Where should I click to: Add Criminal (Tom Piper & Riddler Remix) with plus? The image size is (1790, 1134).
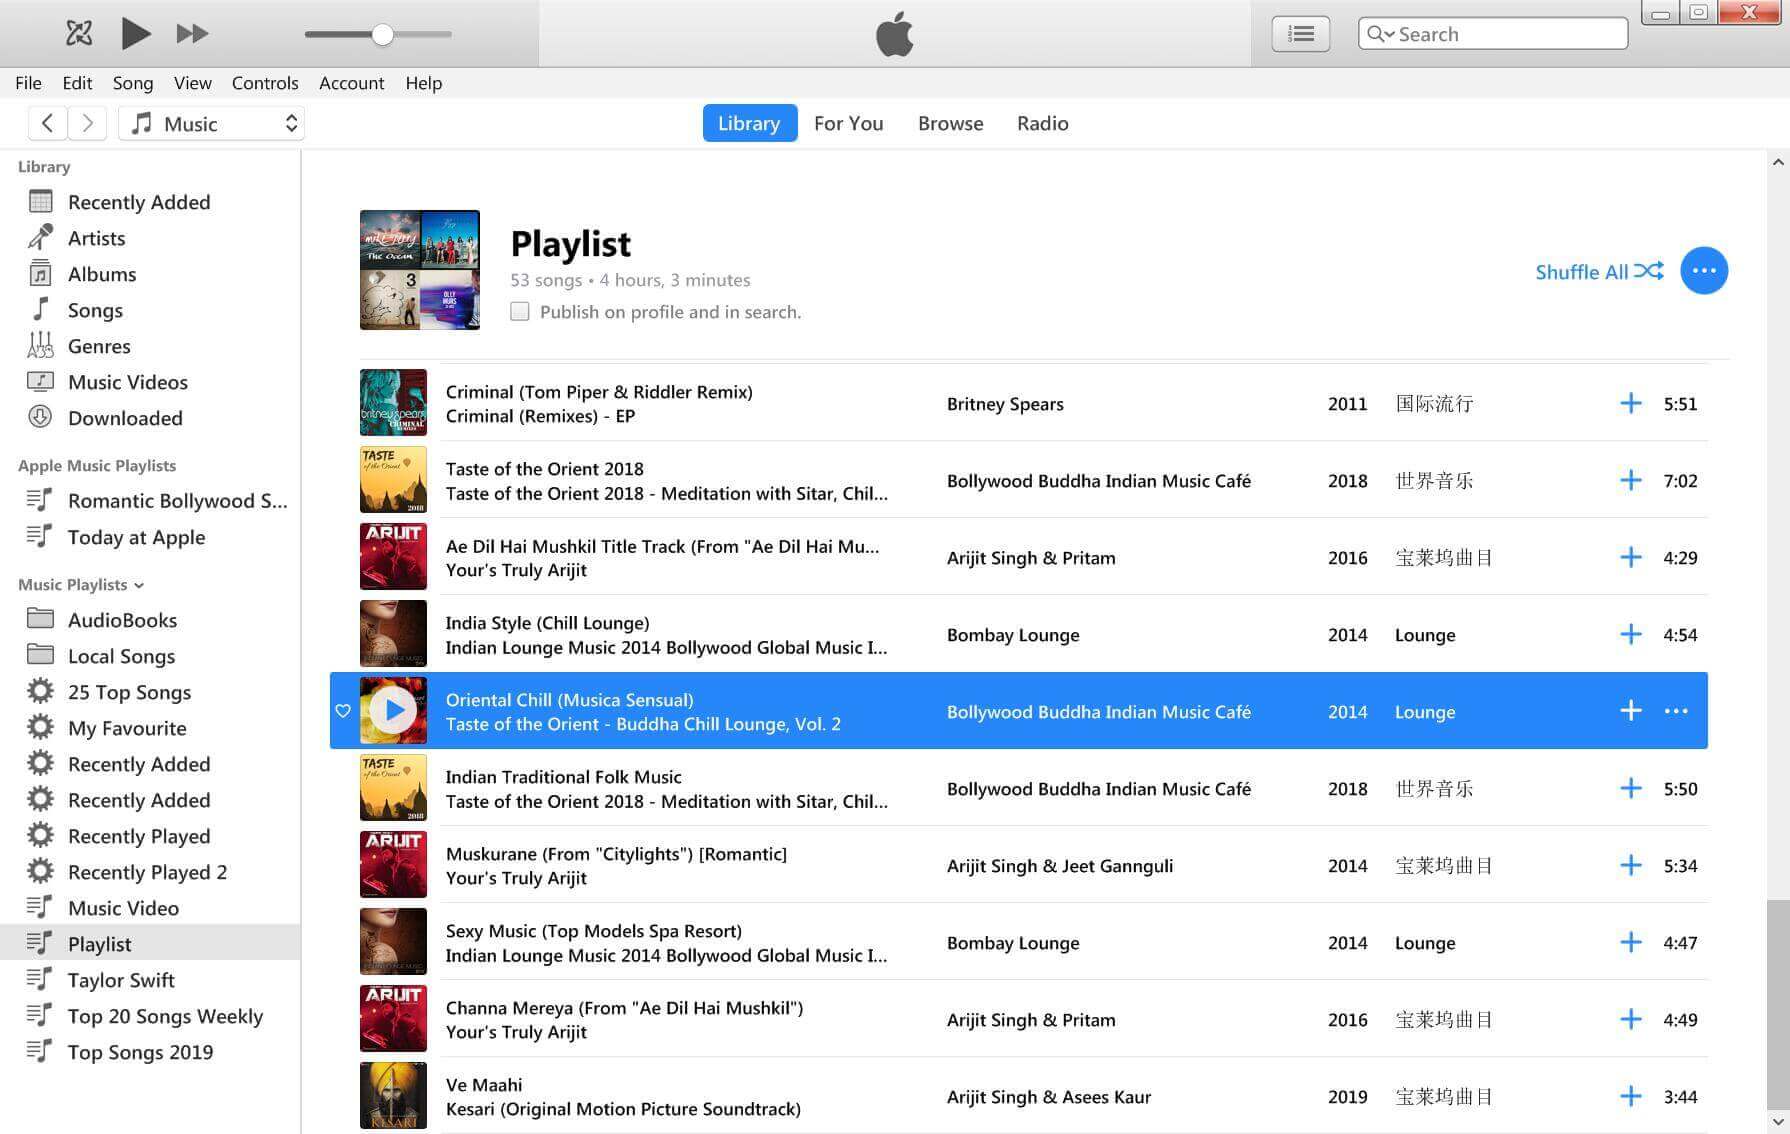pyautogui.click(x=1630, y=403)
